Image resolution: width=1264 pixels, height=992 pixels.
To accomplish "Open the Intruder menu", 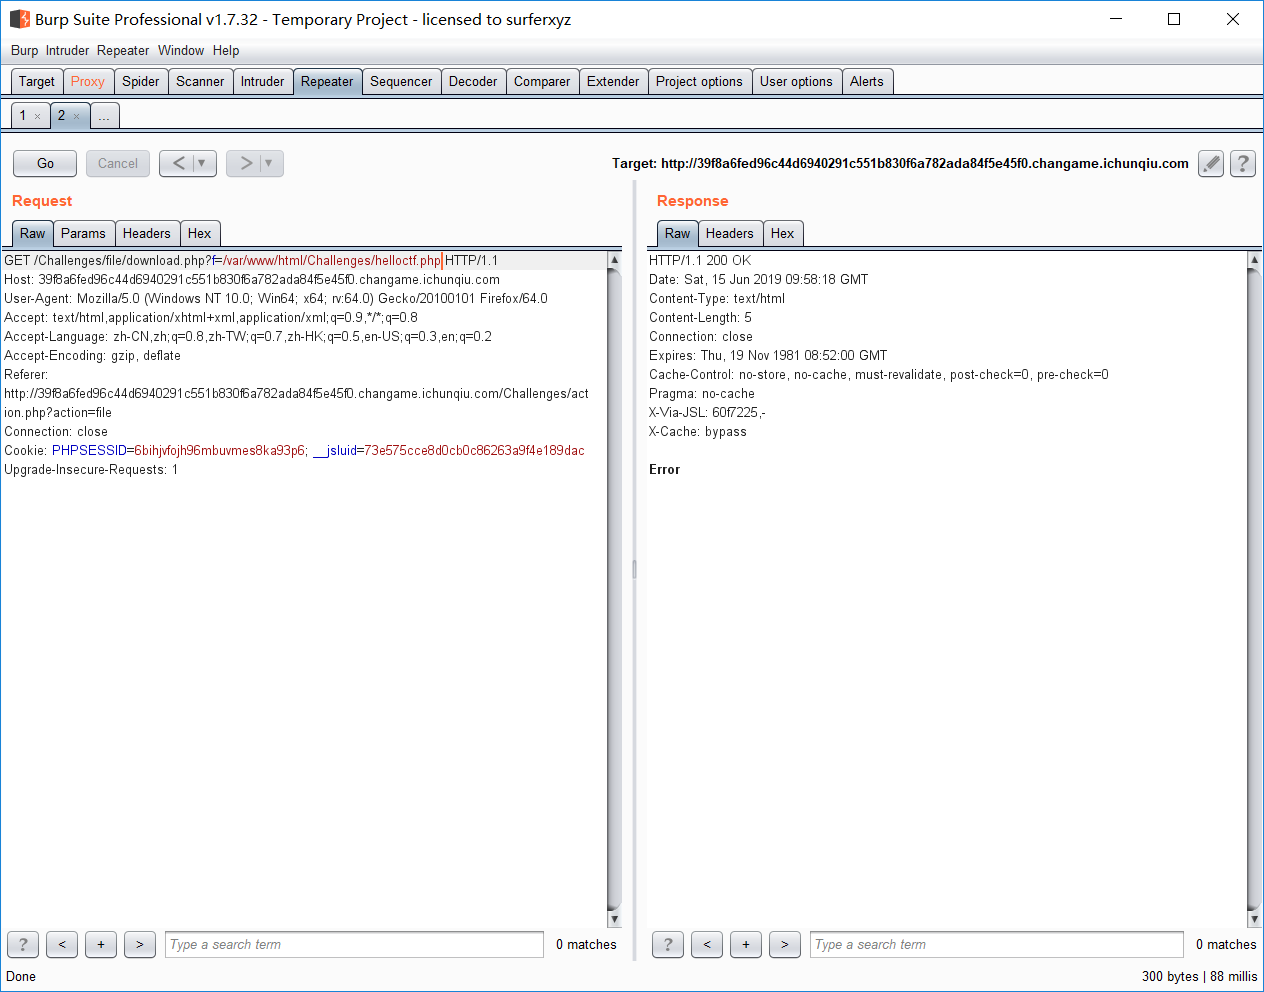I will click(x=67, y=50).
